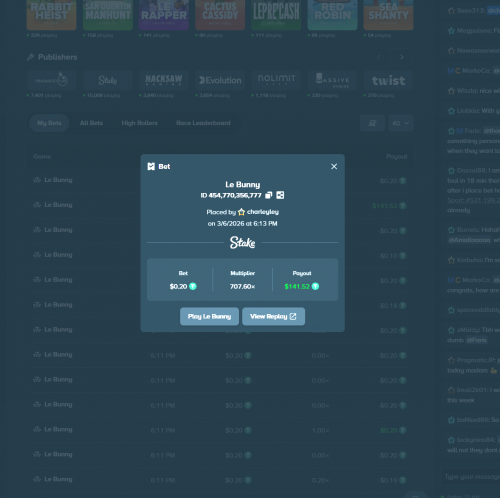The width and height of the screenshot is (500, 498).
Task: Select the My Bets tab
Action: (x=49, y=123)
